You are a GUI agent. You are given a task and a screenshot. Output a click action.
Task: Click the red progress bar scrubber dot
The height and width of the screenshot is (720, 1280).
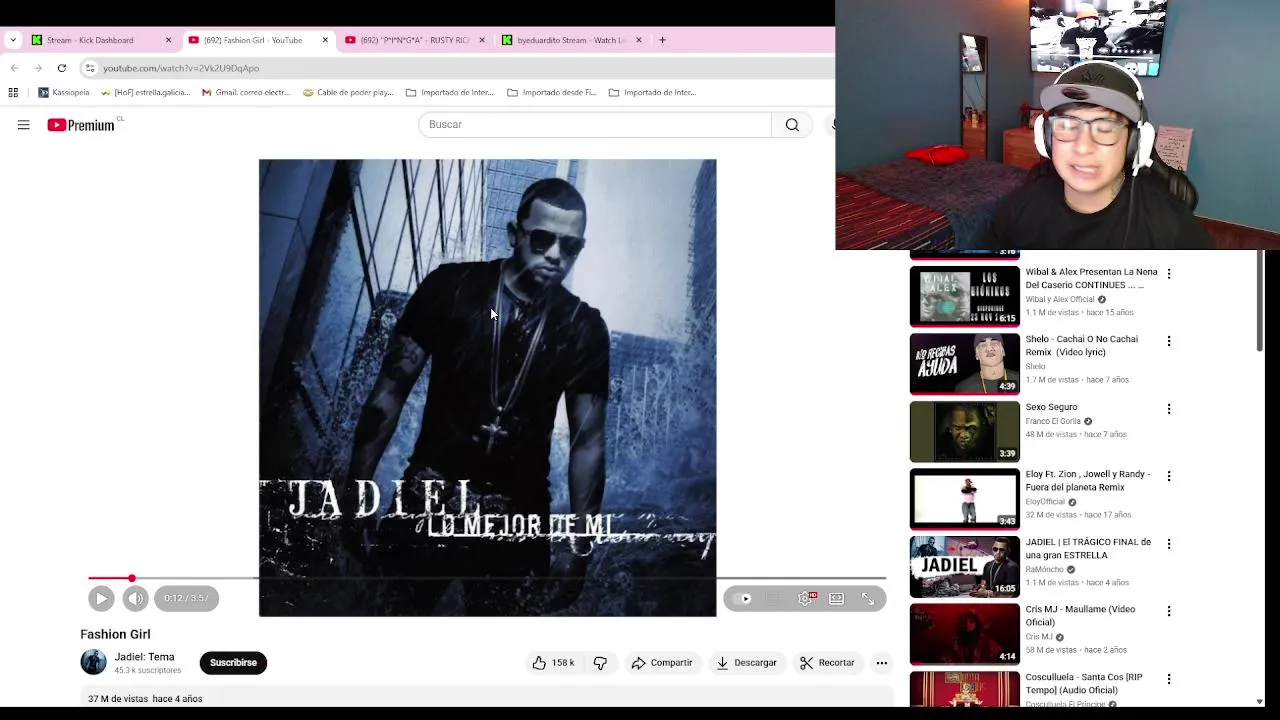click(131, 578)
